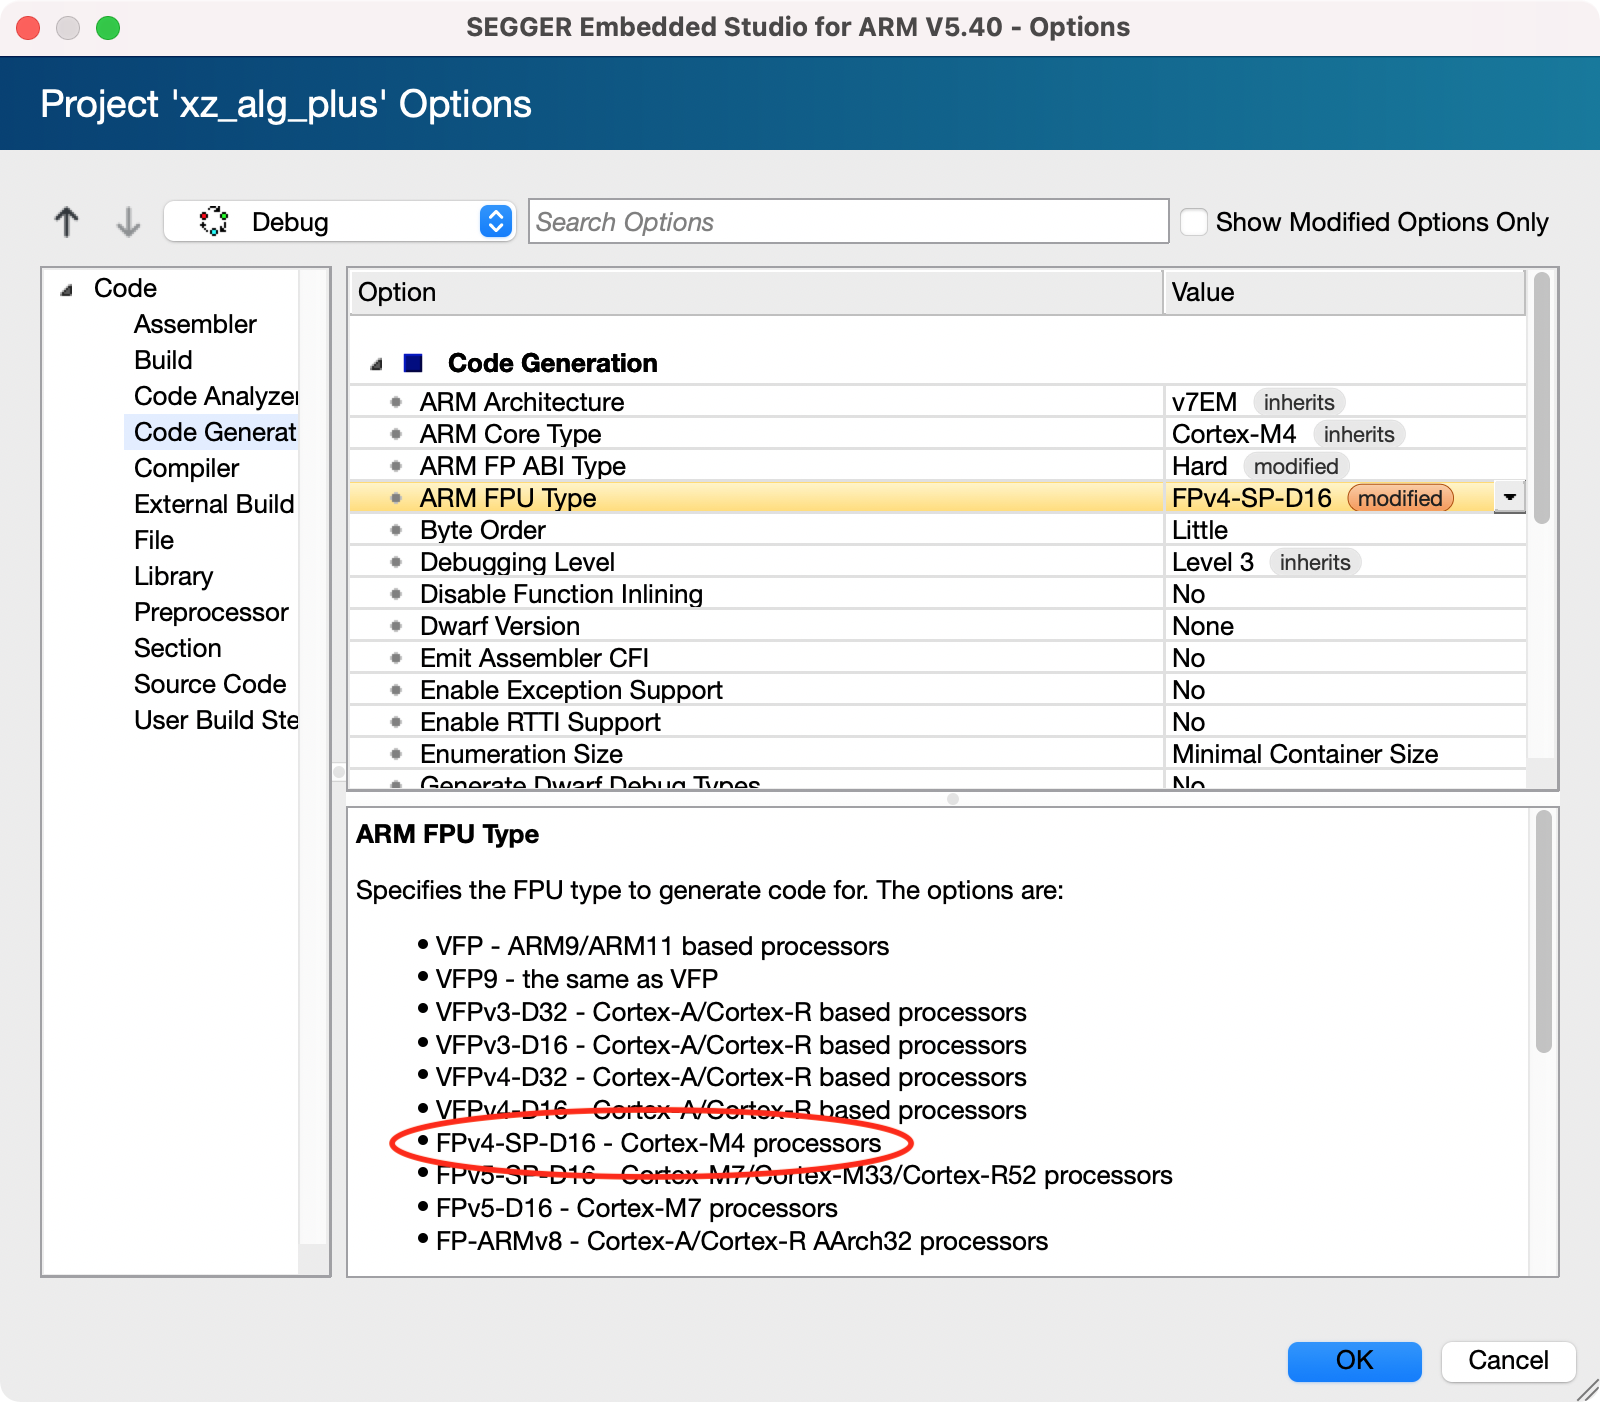Enable Show Modified Options Only
Screen dimensions: 1600x1402
point(1193,221)
